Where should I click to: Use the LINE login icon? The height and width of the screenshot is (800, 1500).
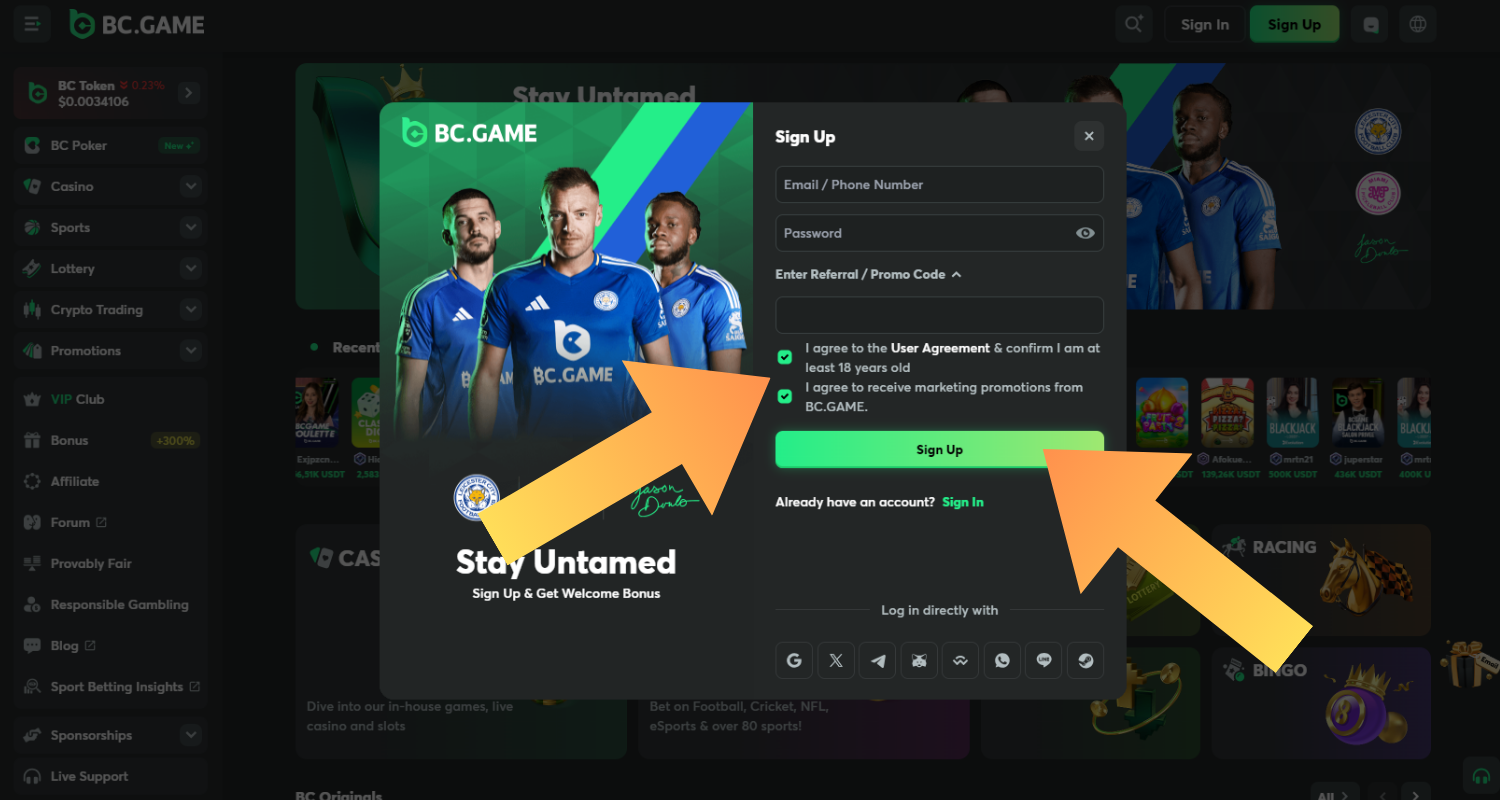click(x=1044, y=661)
